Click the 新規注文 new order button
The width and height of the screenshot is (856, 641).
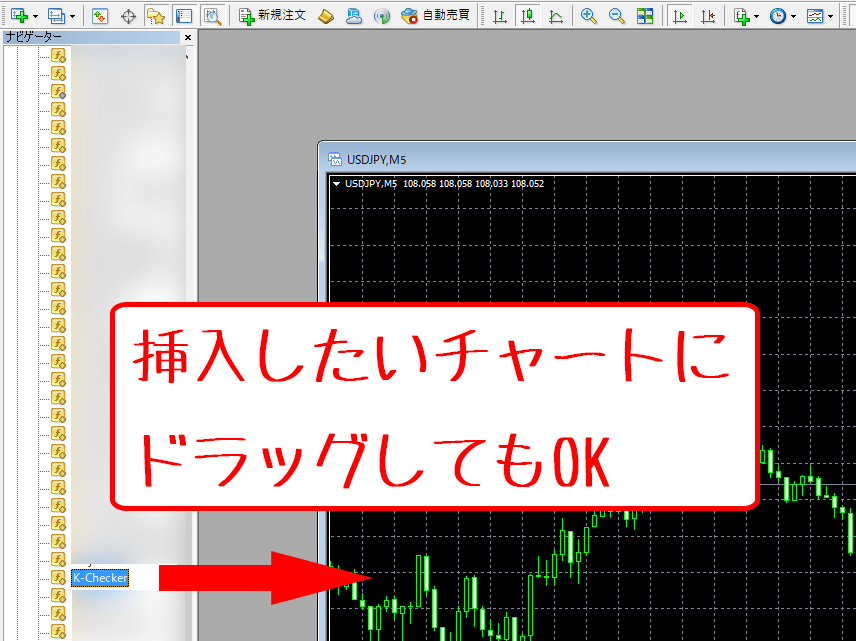[272, 16]
